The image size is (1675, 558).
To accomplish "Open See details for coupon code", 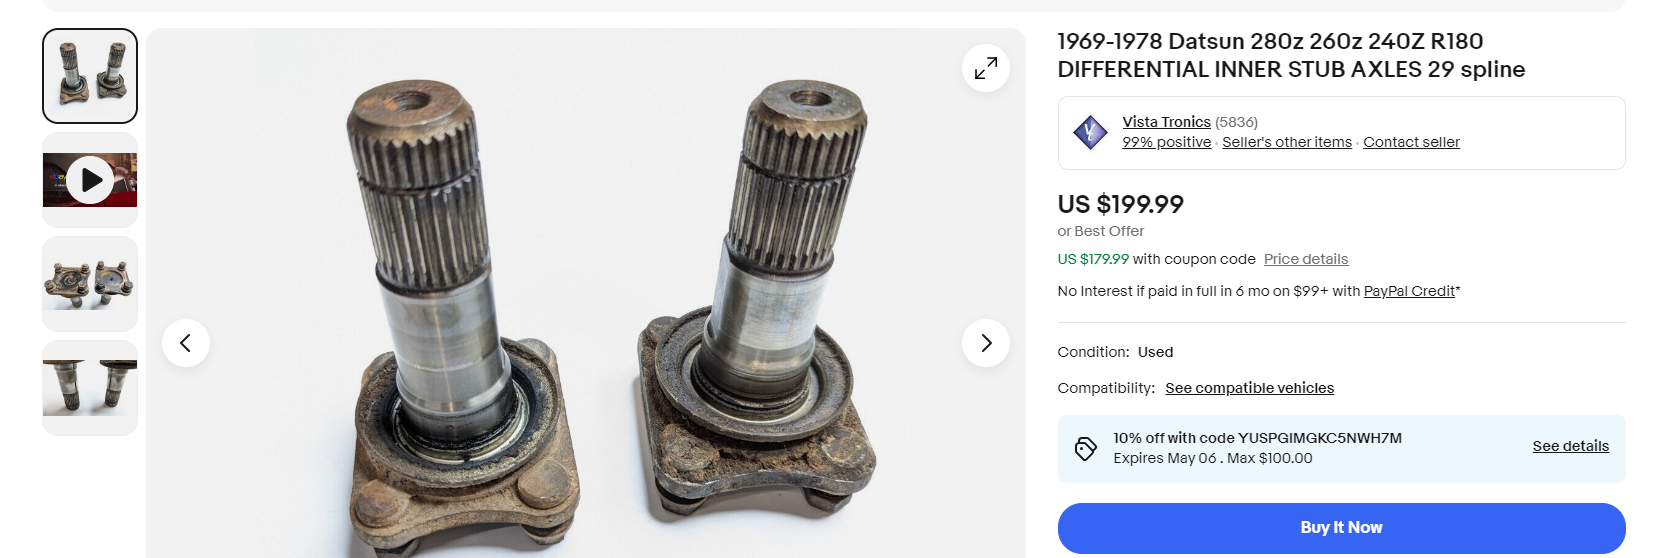I will 1570,446.
